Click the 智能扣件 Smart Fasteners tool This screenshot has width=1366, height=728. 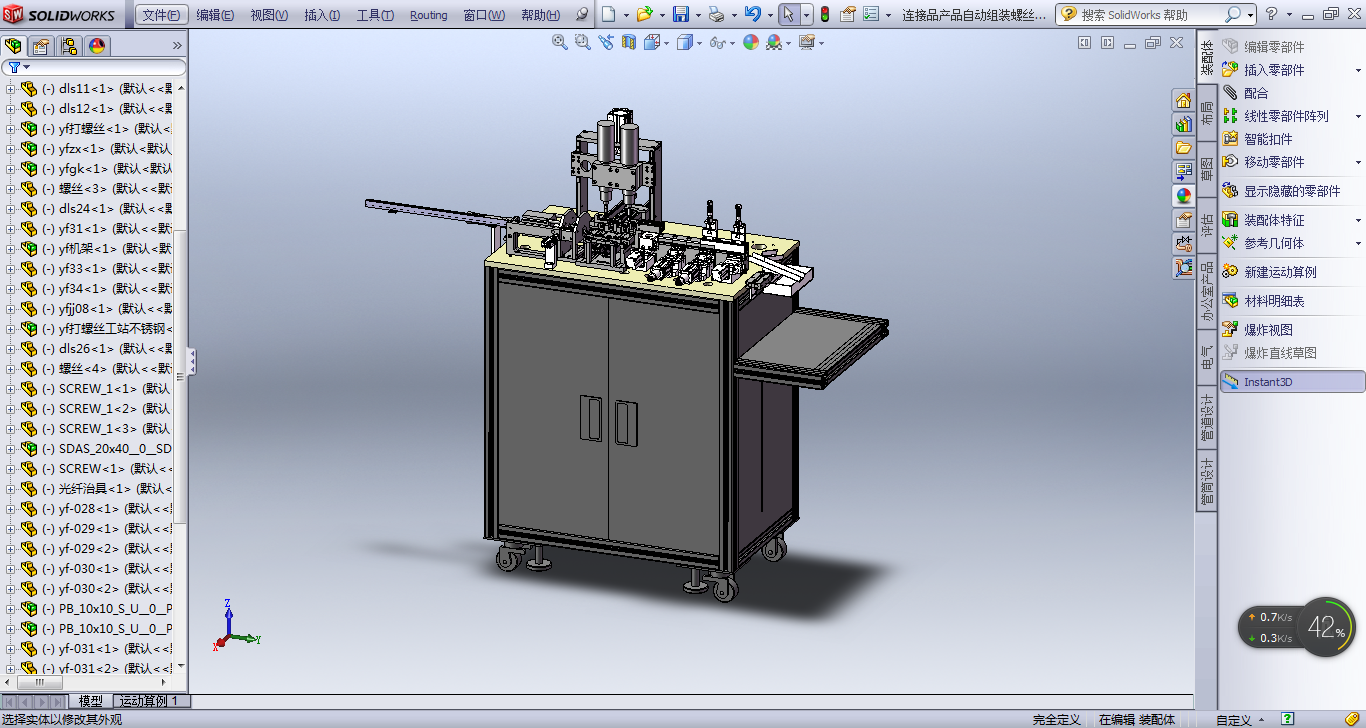tap(1268, 139)
